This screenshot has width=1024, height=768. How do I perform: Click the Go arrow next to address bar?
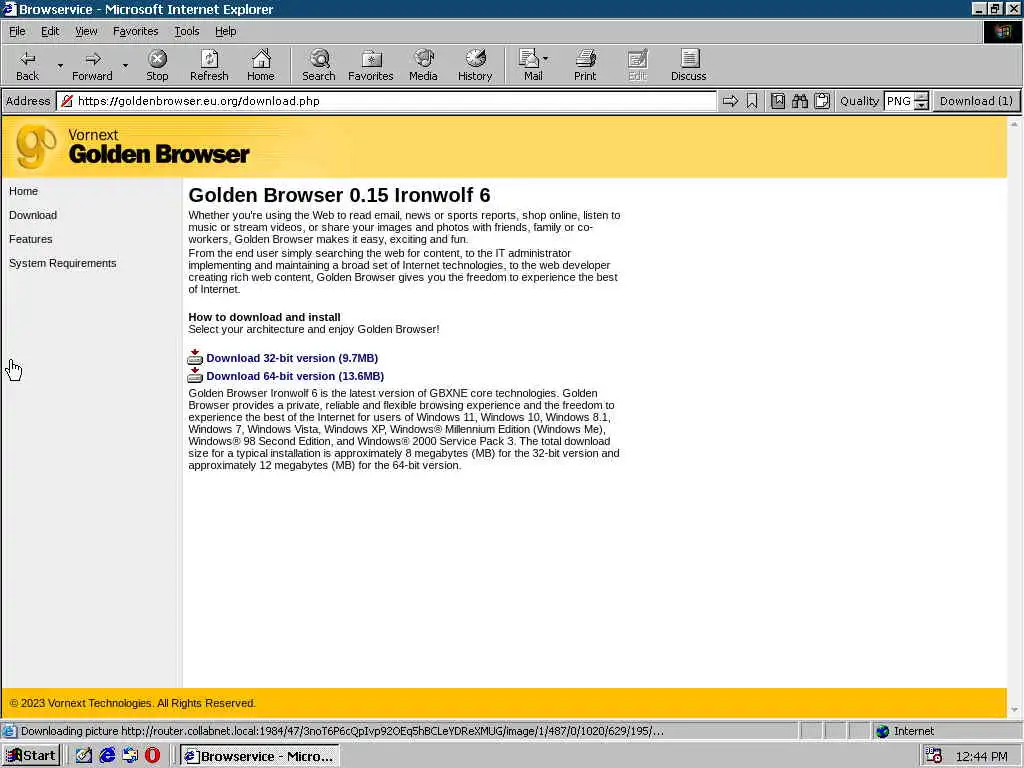pos(730,101)
